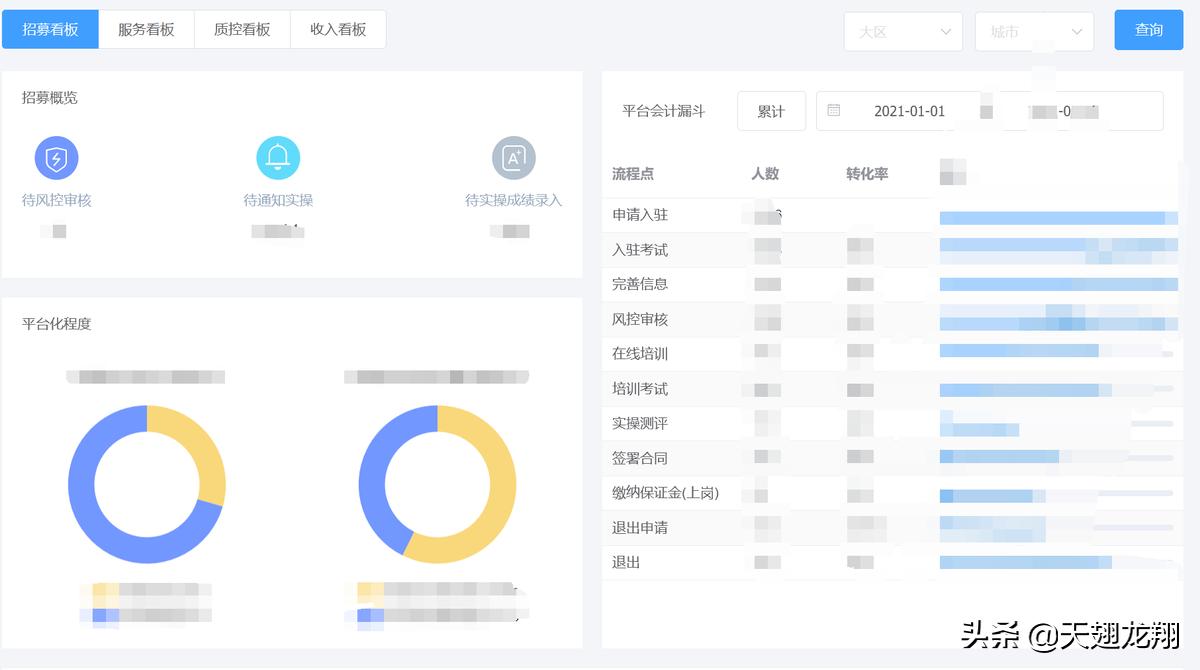
Task: Click the 累计 button
Action: pos(771,111)
